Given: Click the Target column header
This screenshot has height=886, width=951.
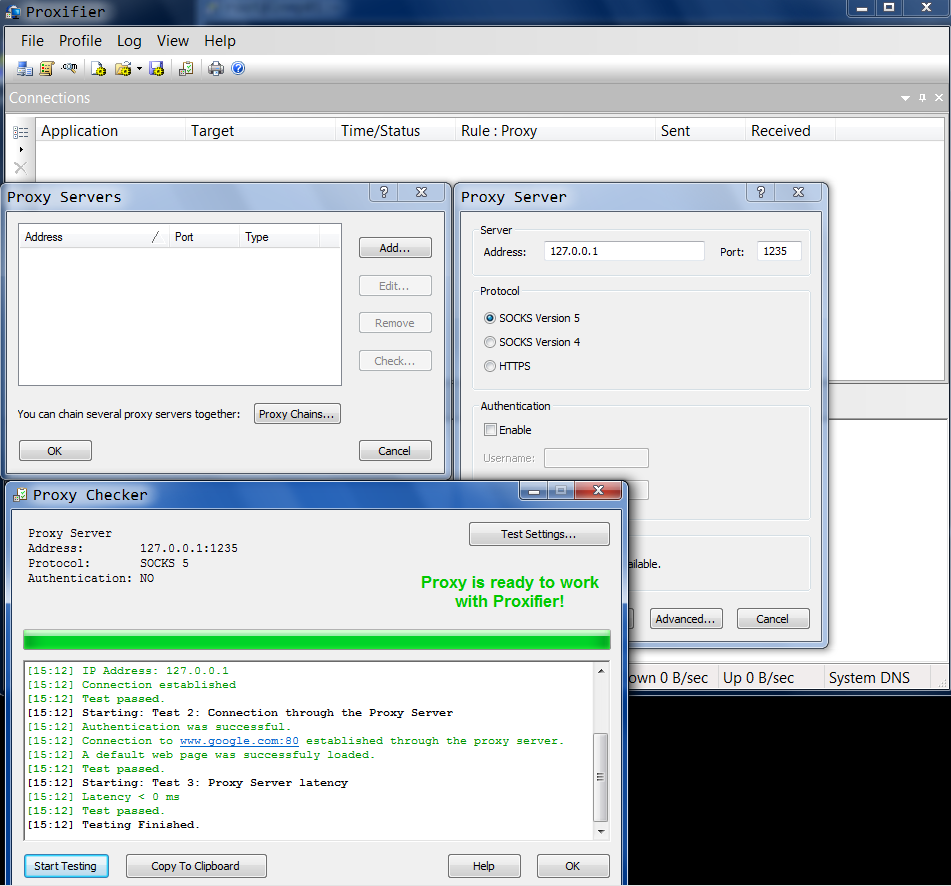Looking at the screenshot, I should (261, 131).
